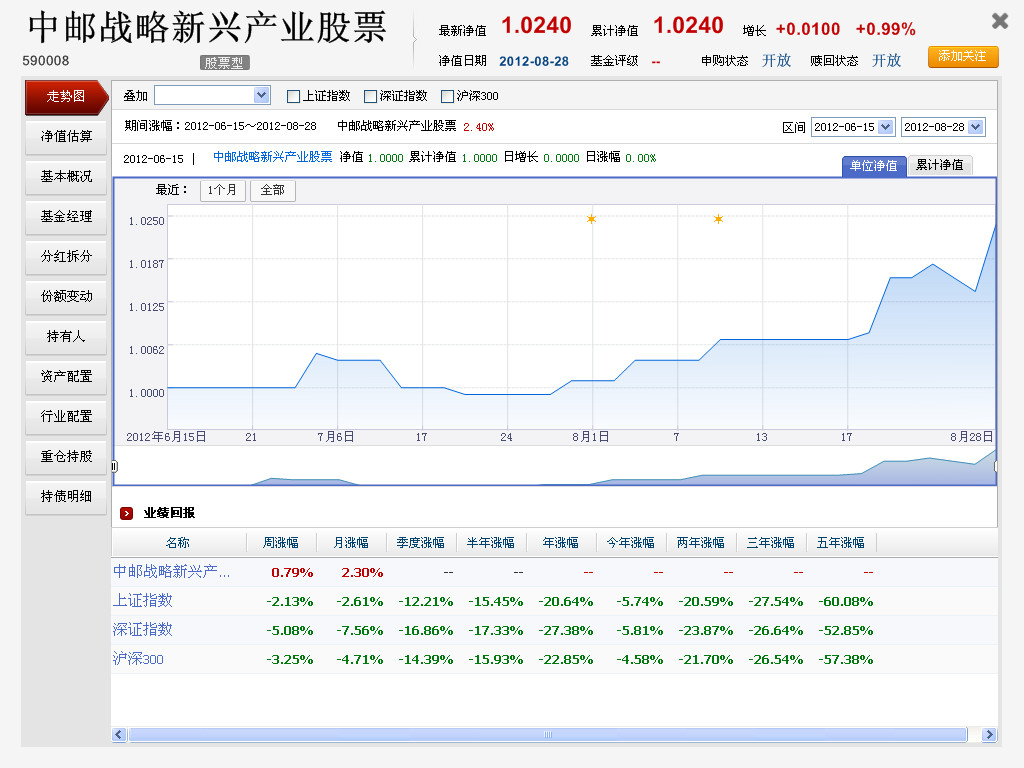
Task: Open the 分红拆分 sidebar tab
Action: click(66, 256)
